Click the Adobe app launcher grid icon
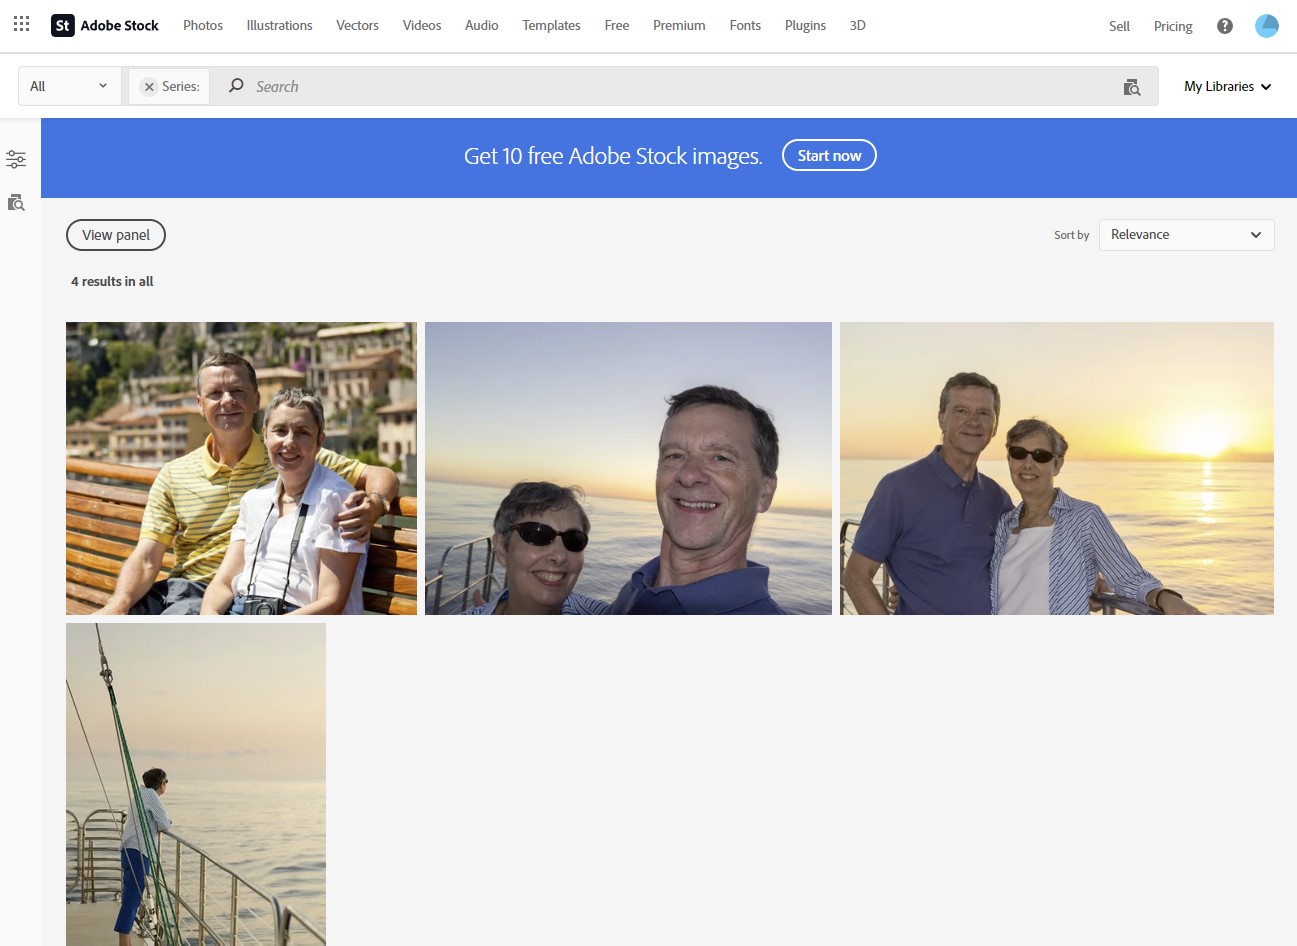 click(x=20, y=23)
